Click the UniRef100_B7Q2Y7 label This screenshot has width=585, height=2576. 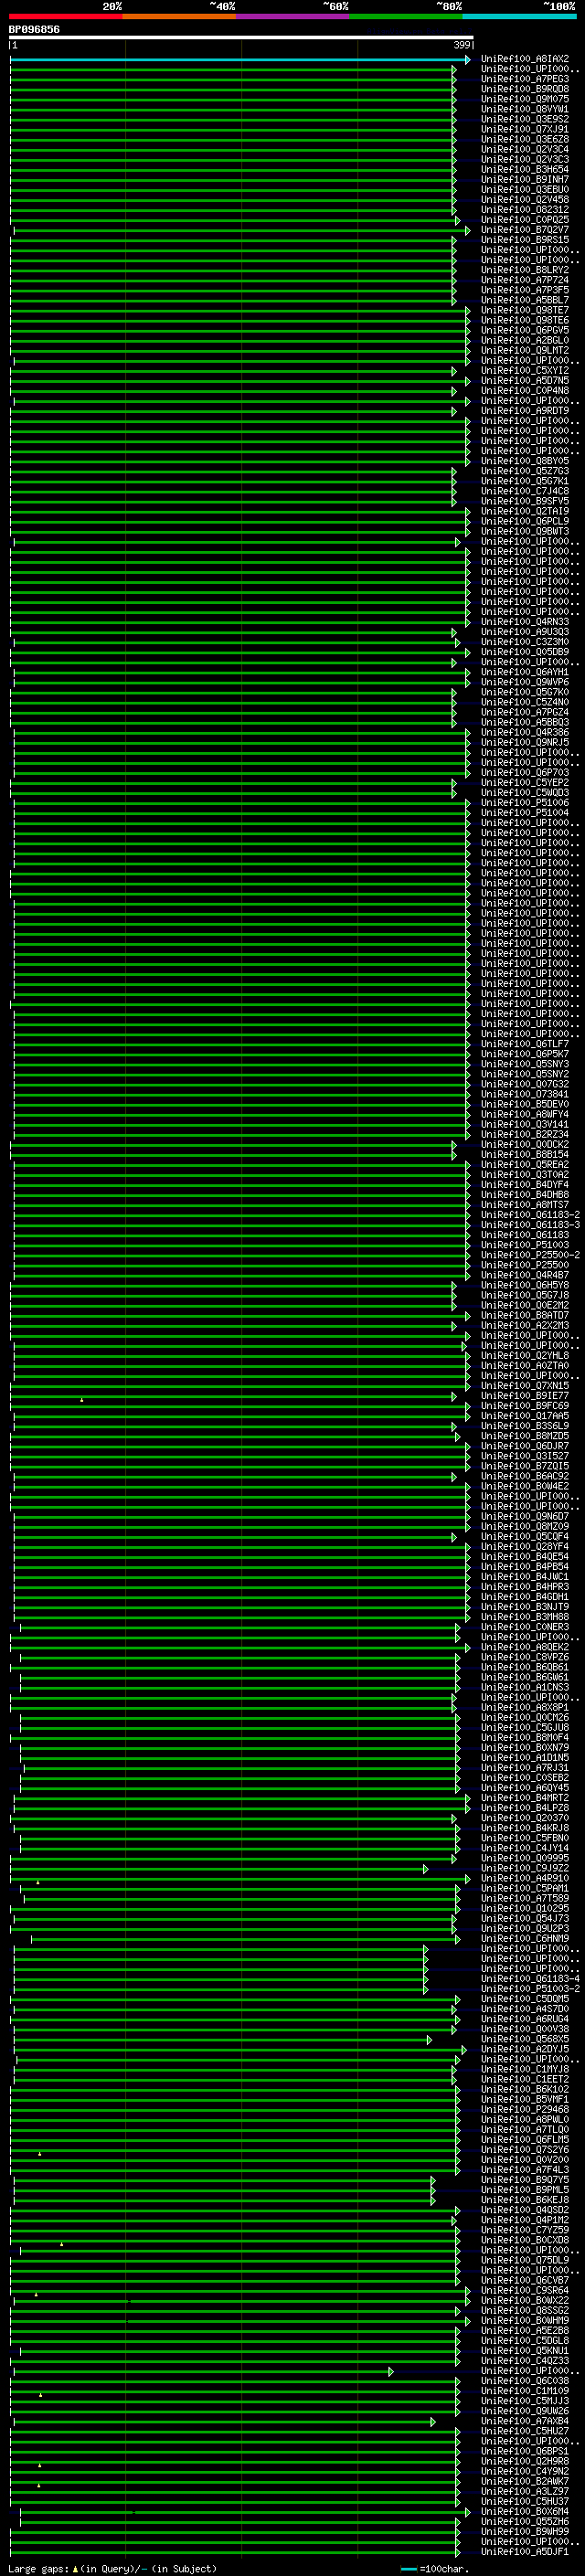525,230
